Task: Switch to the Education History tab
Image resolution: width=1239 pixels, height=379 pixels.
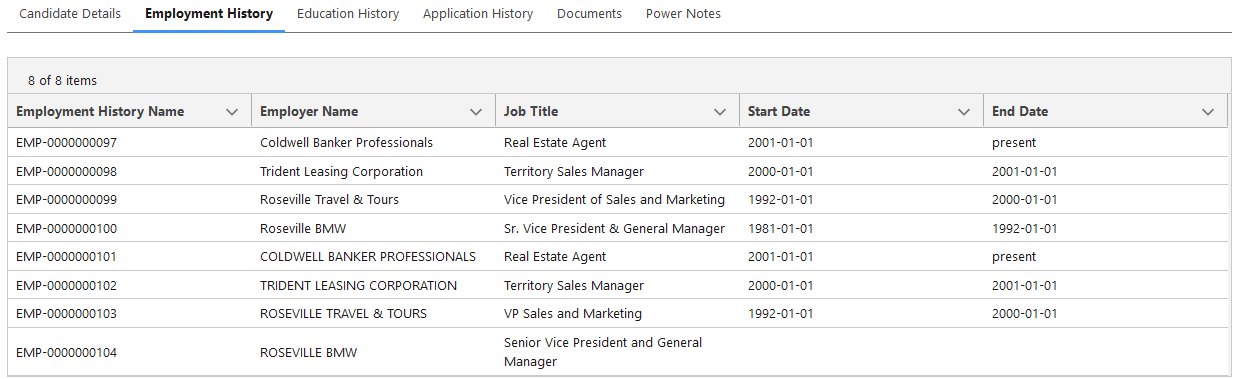Action: point(348,14)
